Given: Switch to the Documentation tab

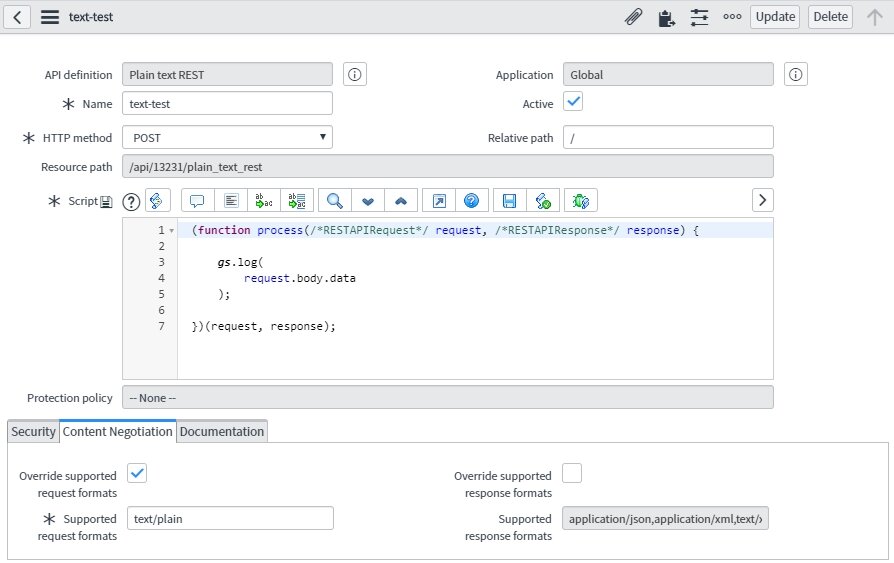Looking at the screenshot, I should click(222, 432).
